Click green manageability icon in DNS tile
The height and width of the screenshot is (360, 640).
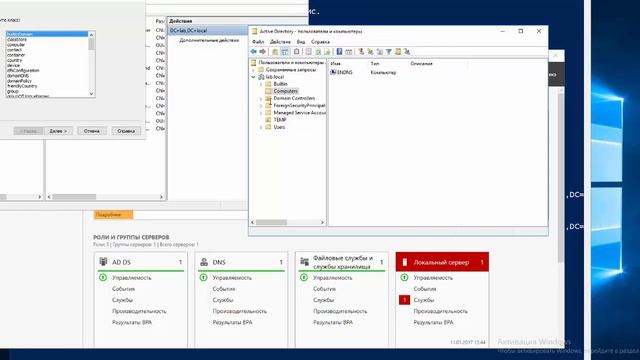tap(203, 278)
